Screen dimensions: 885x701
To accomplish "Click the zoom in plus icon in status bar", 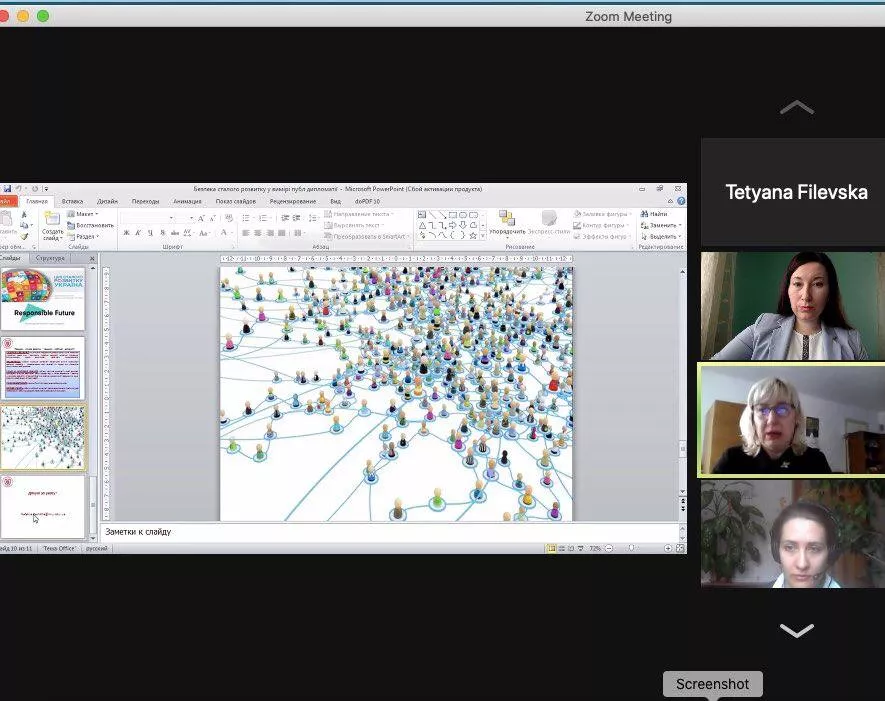I will pyautogui.click(x=668, y=548).
